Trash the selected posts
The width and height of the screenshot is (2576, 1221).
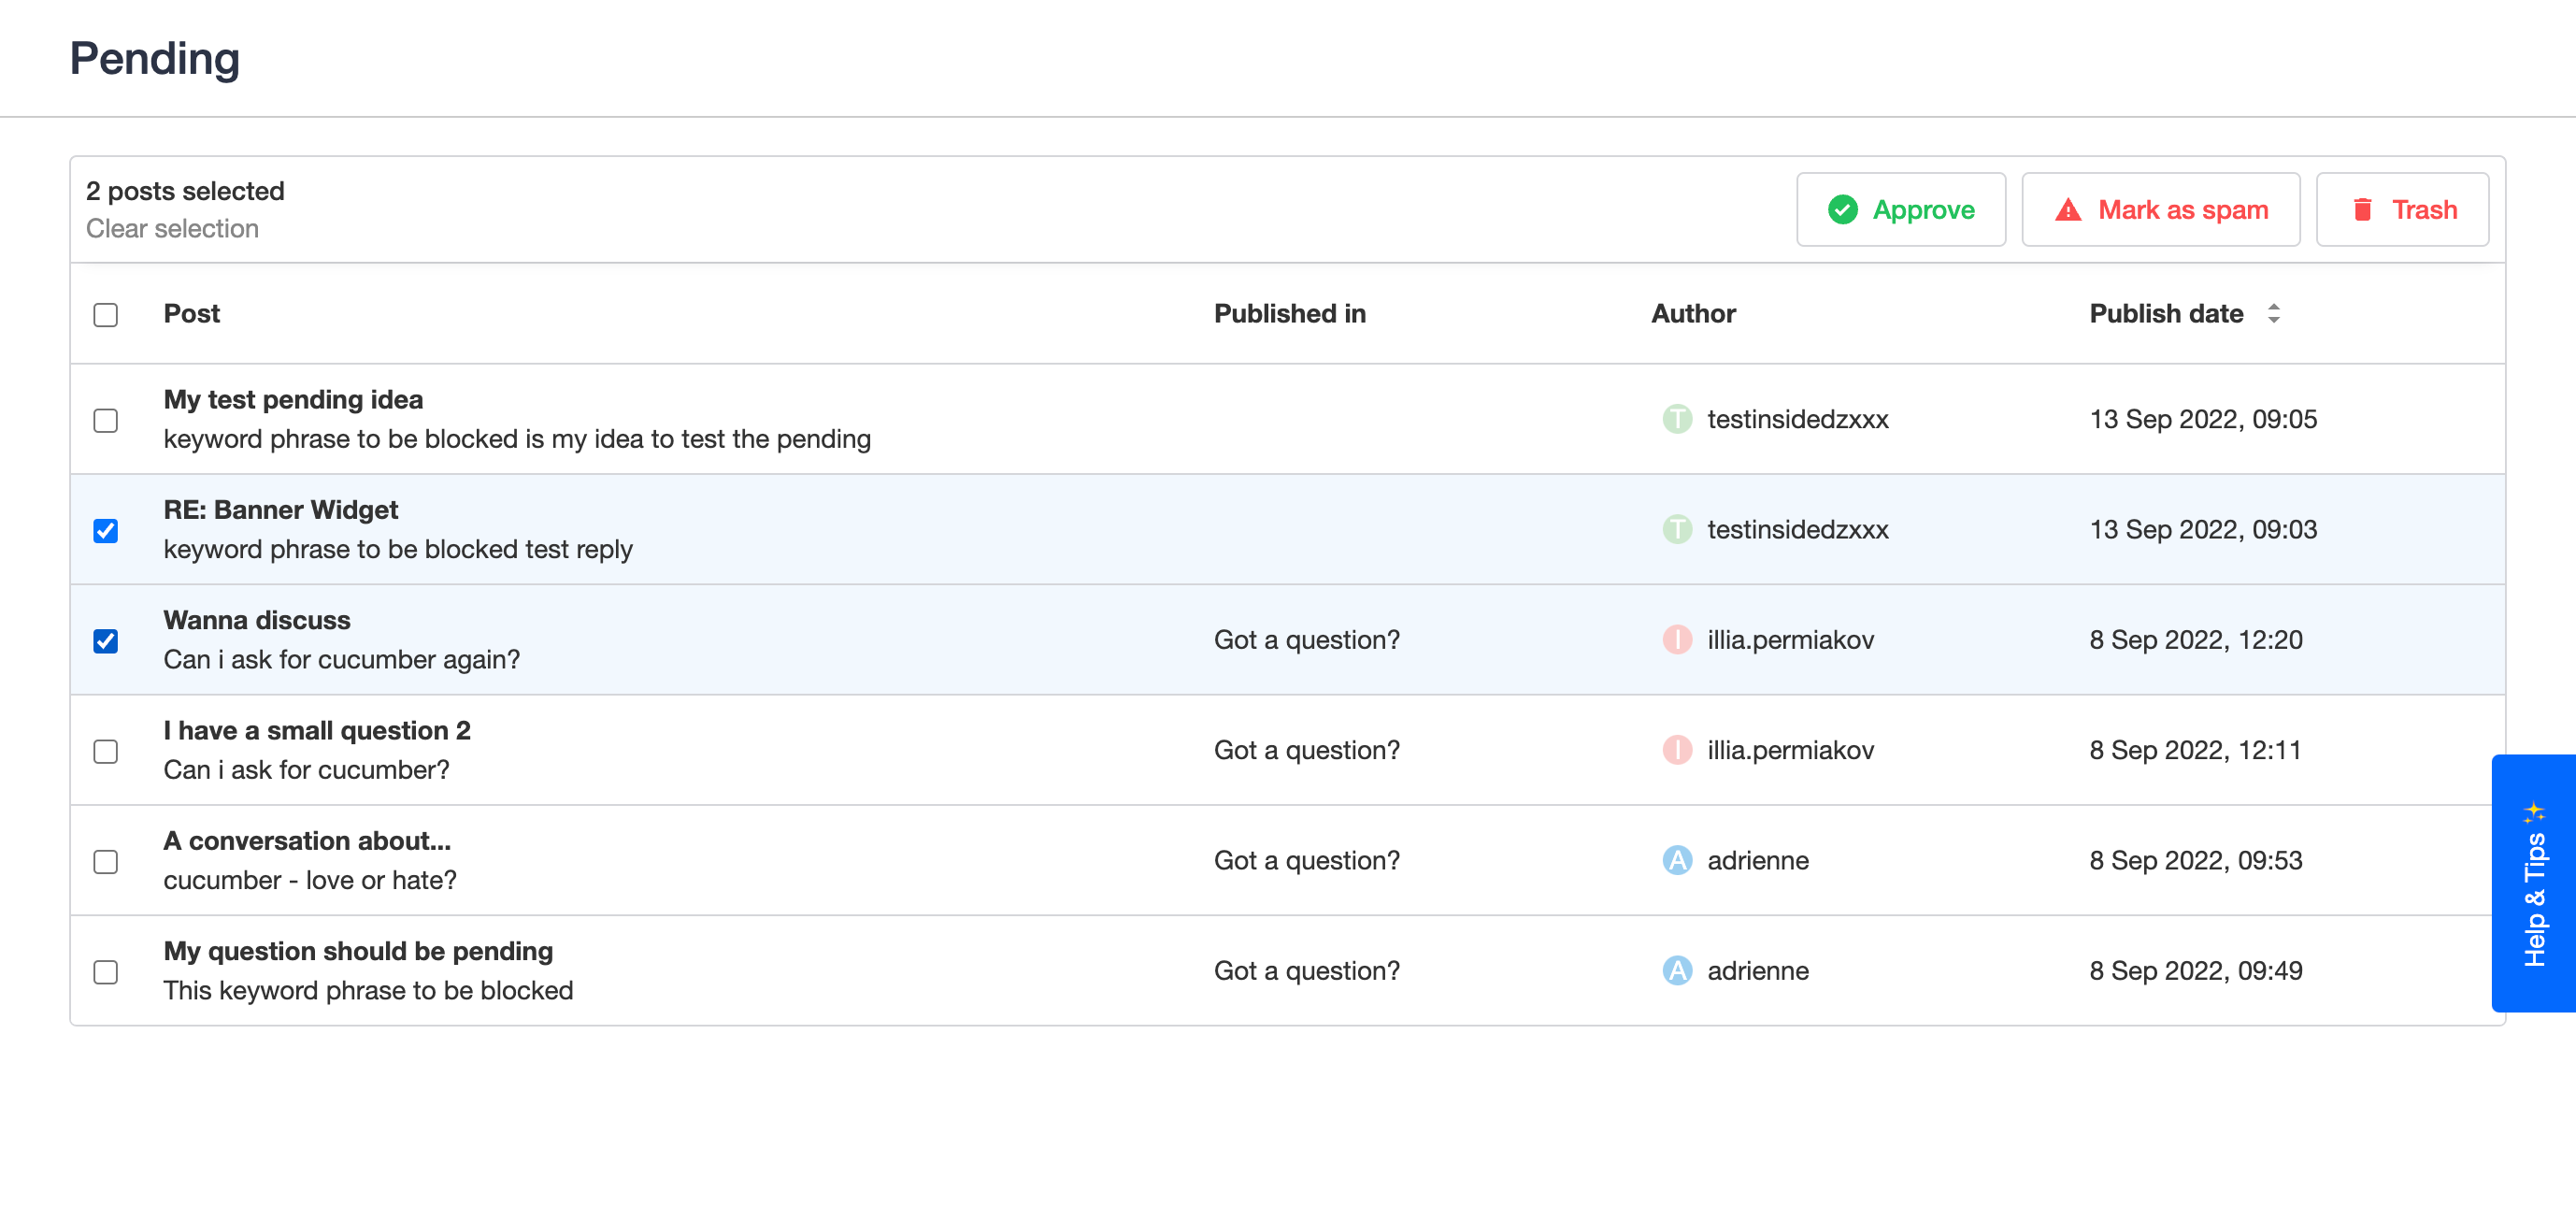[x=2402, y=210]
